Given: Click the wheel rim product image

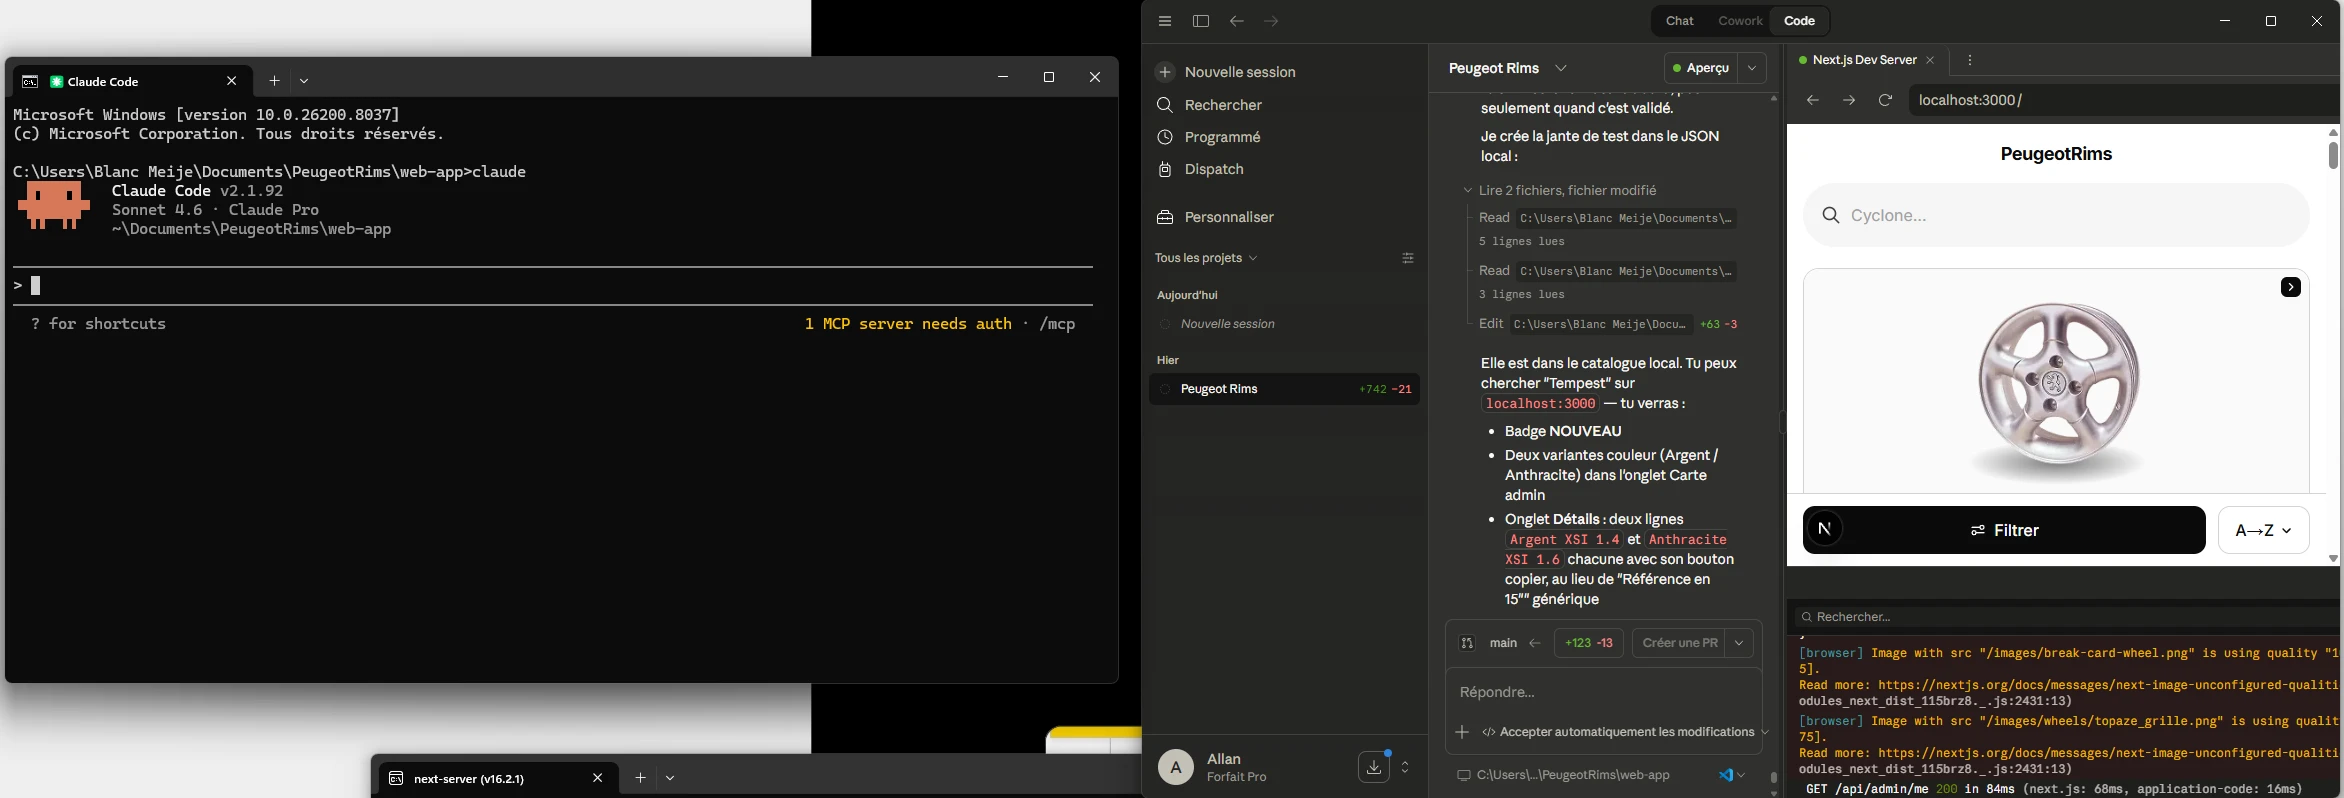Looking at the screenshot, I should point(2057,391).
